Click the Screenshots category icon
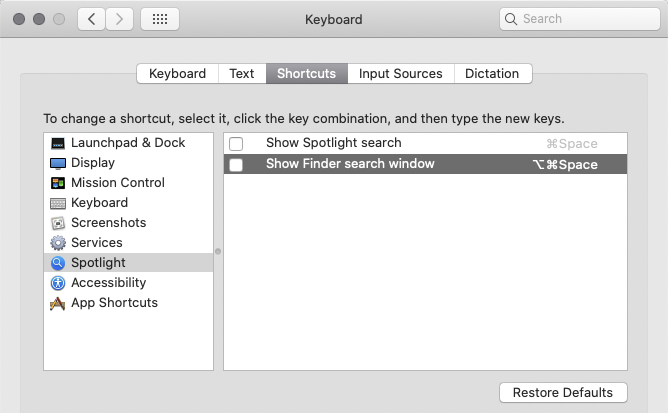Screen dimensions: 668x413 tap(58, 223)
